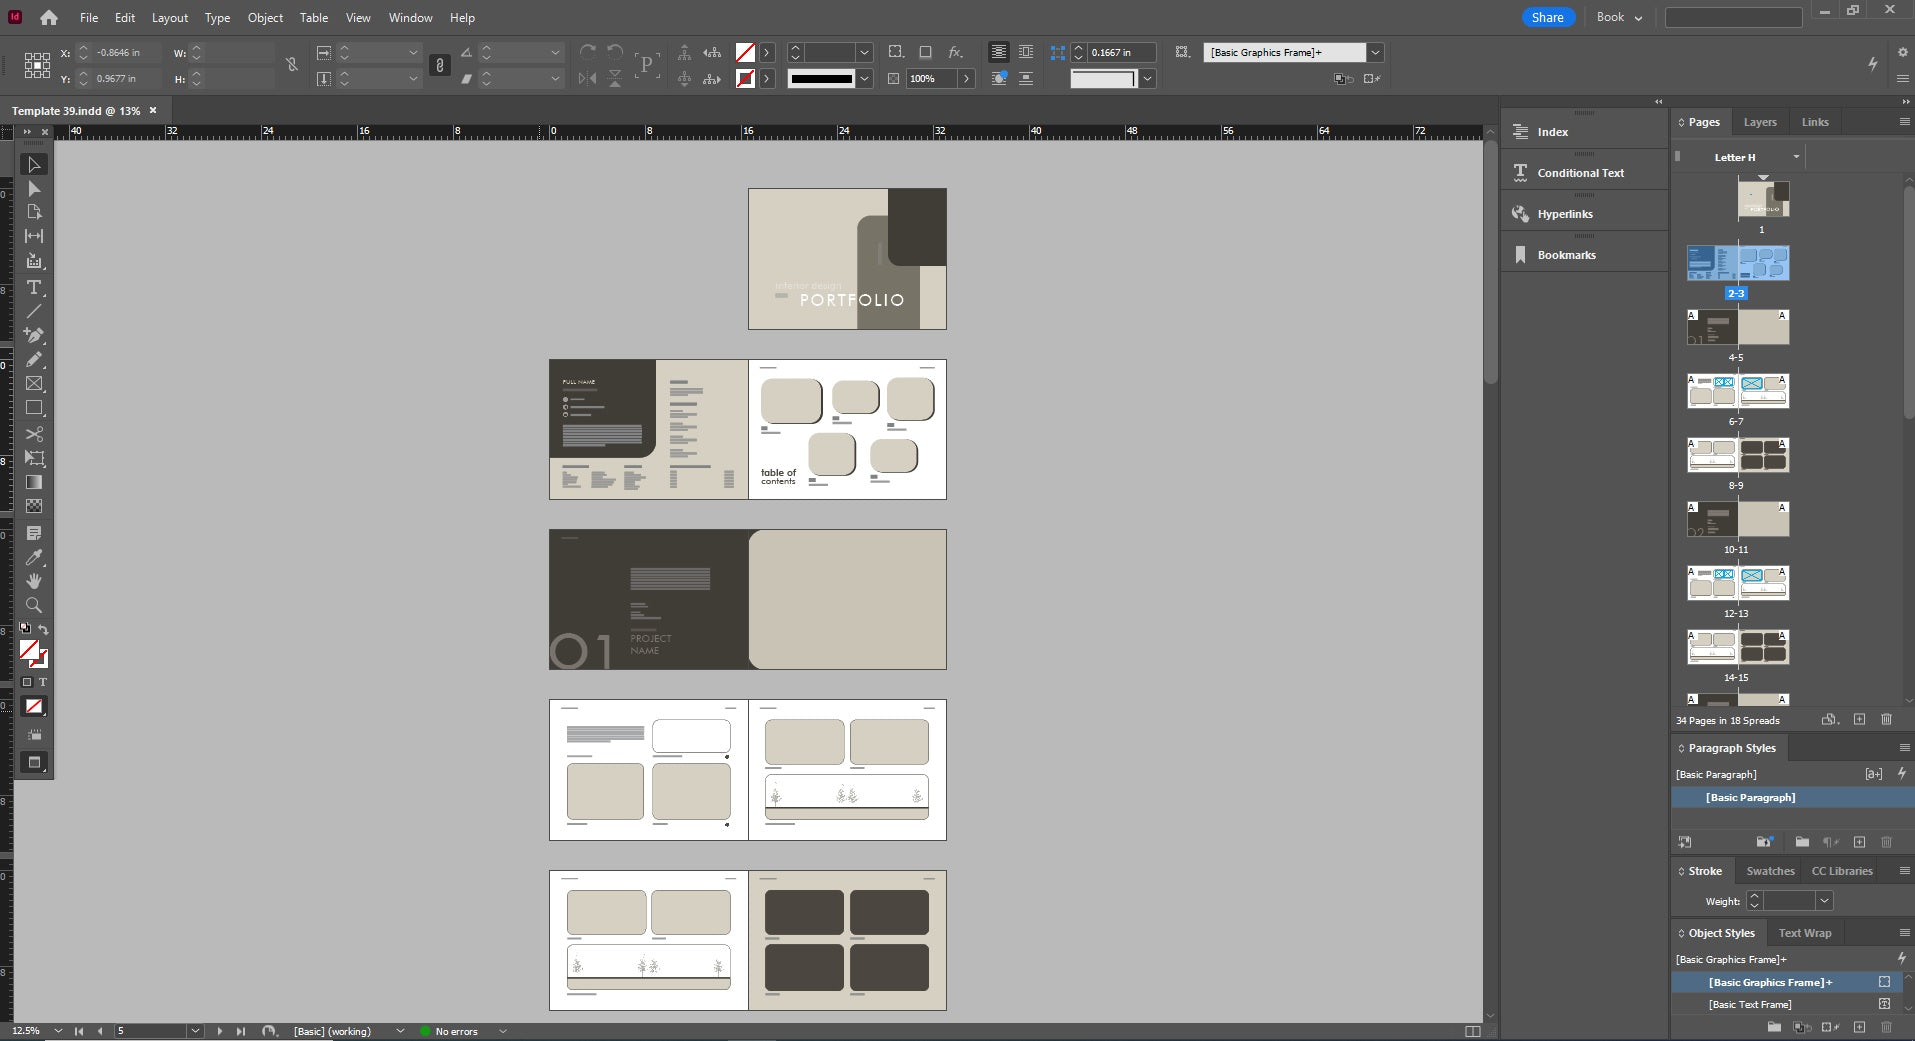Toggle swap fill and stroke arrow

coord(43,629)
